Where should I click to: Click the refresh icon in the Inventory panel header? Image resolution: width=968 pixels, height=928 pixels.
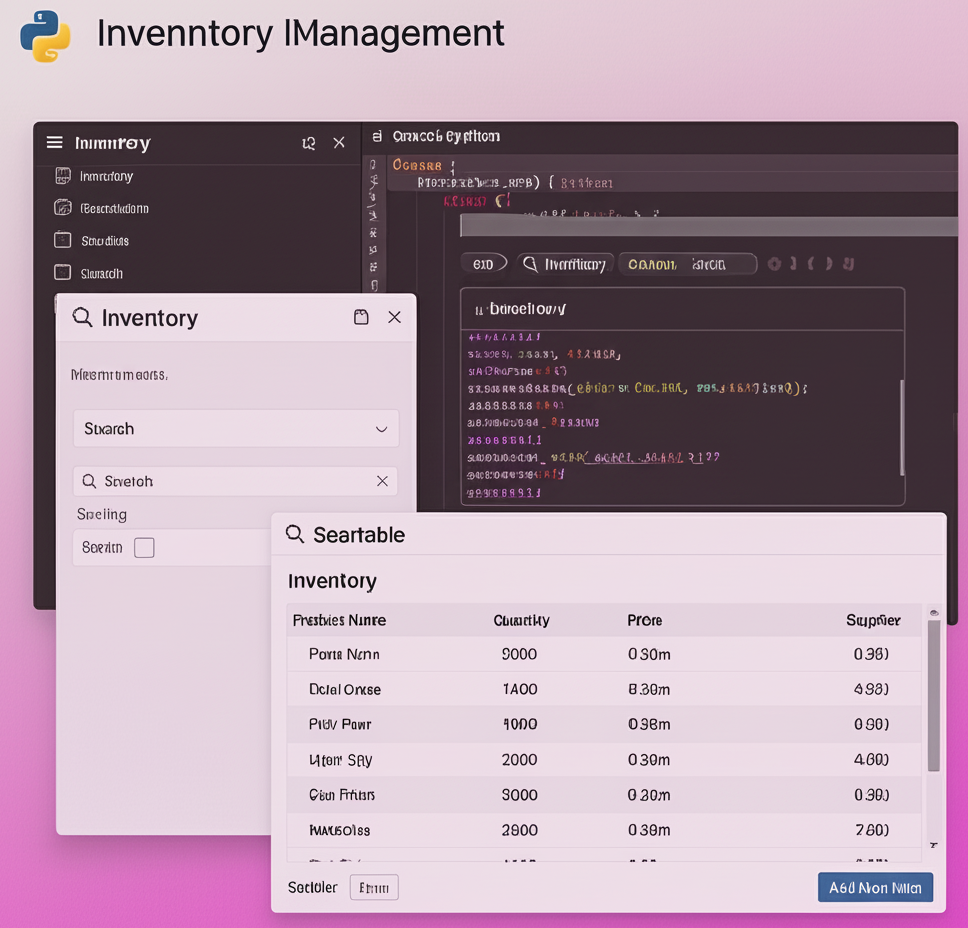click(x=309, y=142)
